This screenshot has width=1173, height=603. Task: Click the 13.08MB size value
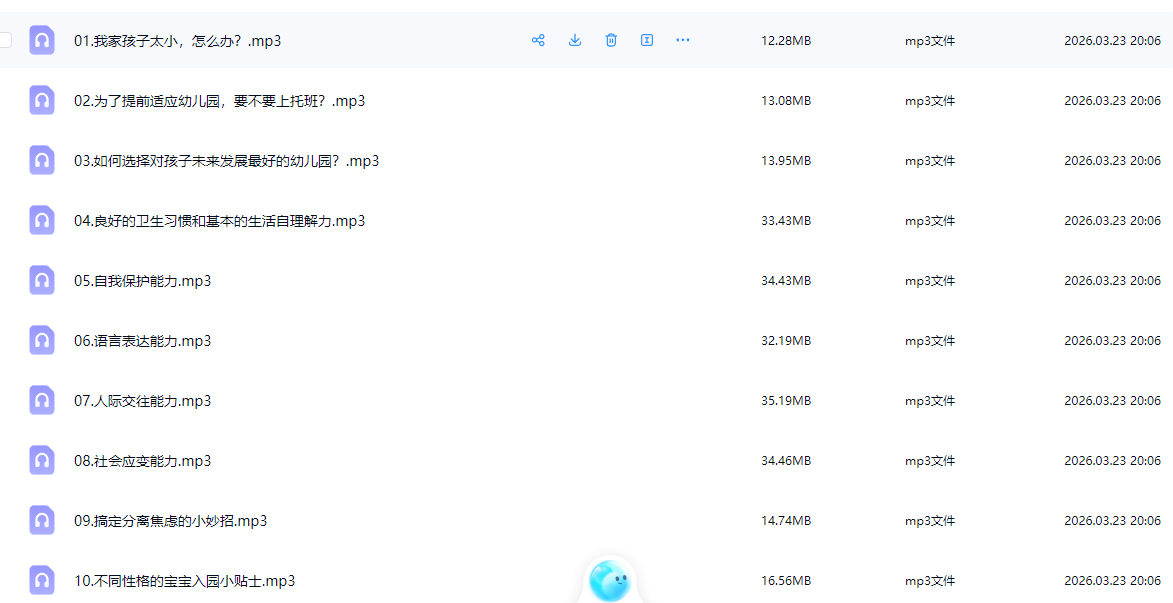(785, 101)
